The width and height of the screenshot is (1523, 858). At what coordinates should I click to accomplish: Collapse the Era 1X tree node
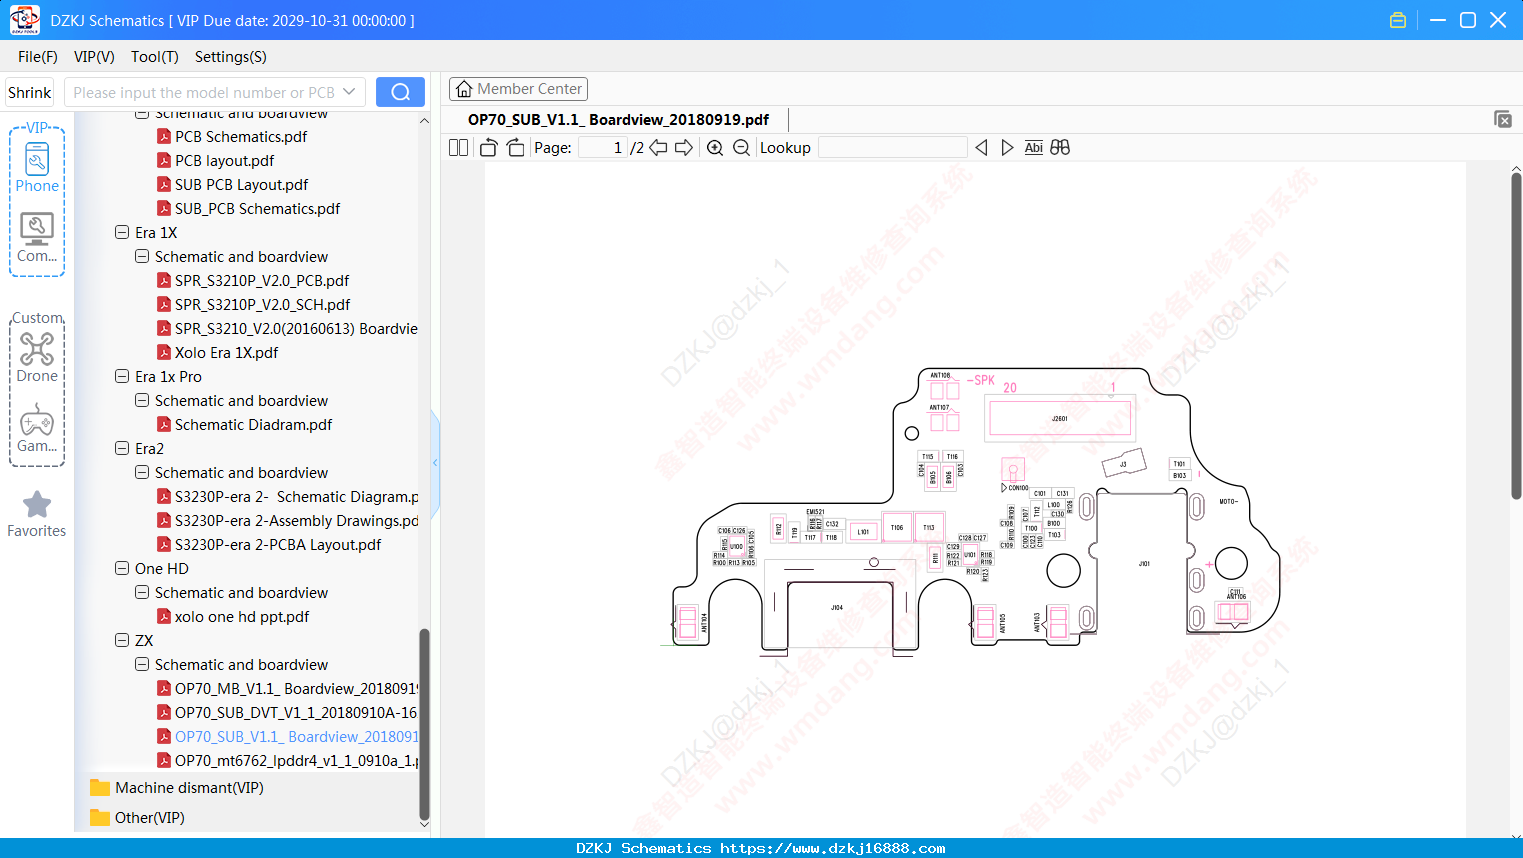(x=122, y=233)
